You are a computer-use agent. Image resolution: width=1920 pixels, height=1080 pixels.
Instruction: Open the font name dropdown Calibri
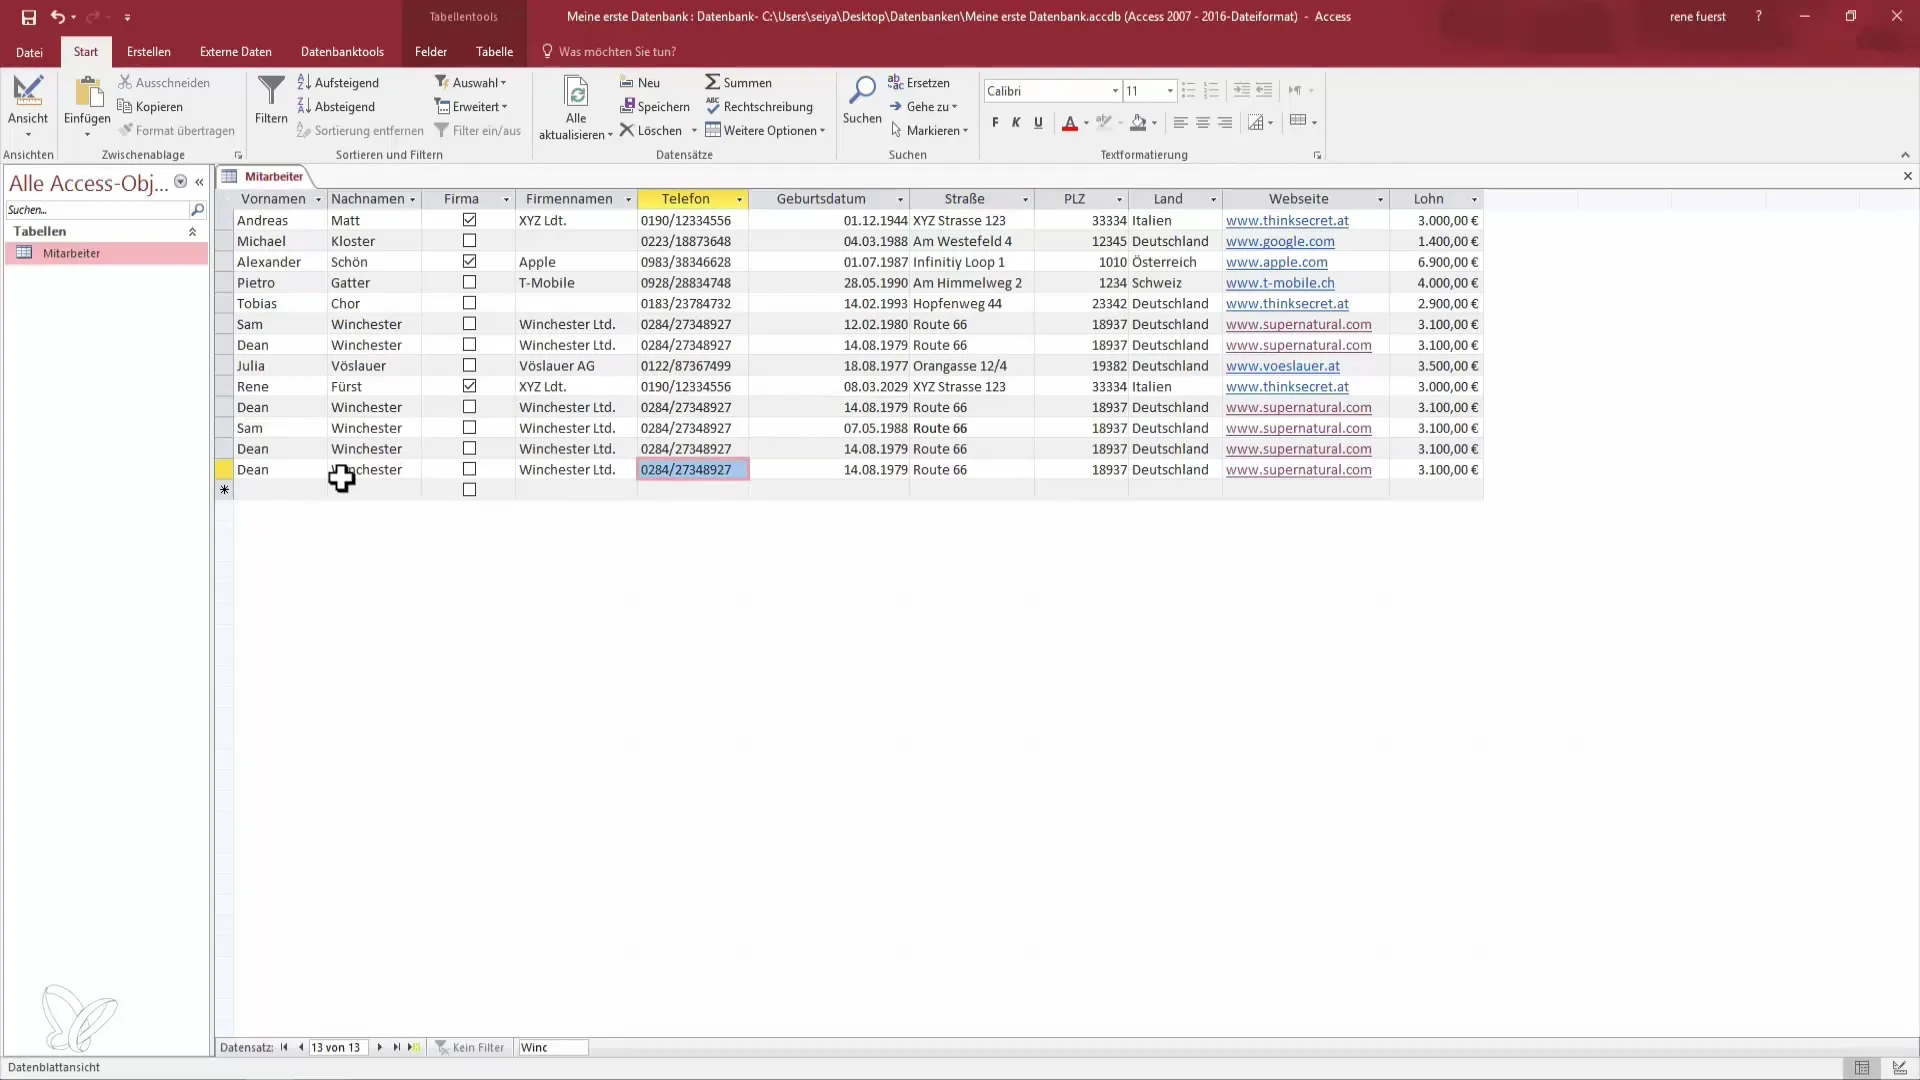1115,91
